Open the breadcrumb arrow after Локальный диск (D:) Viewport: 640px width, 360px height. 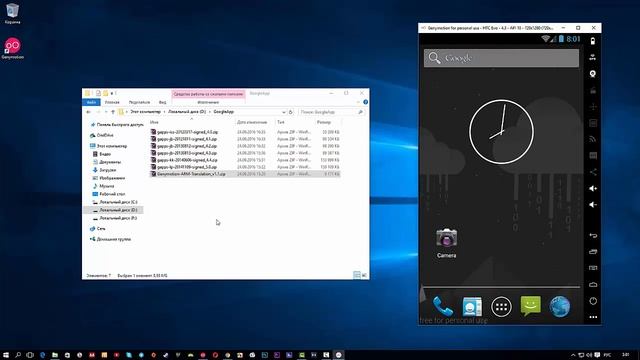[x=209, y=112]
